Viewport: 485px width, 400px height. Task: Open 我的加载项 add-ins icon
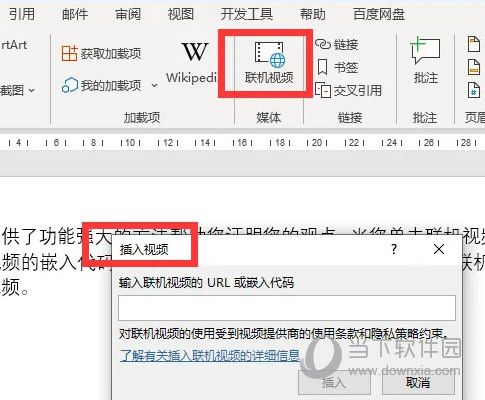[x=70, y=85]
